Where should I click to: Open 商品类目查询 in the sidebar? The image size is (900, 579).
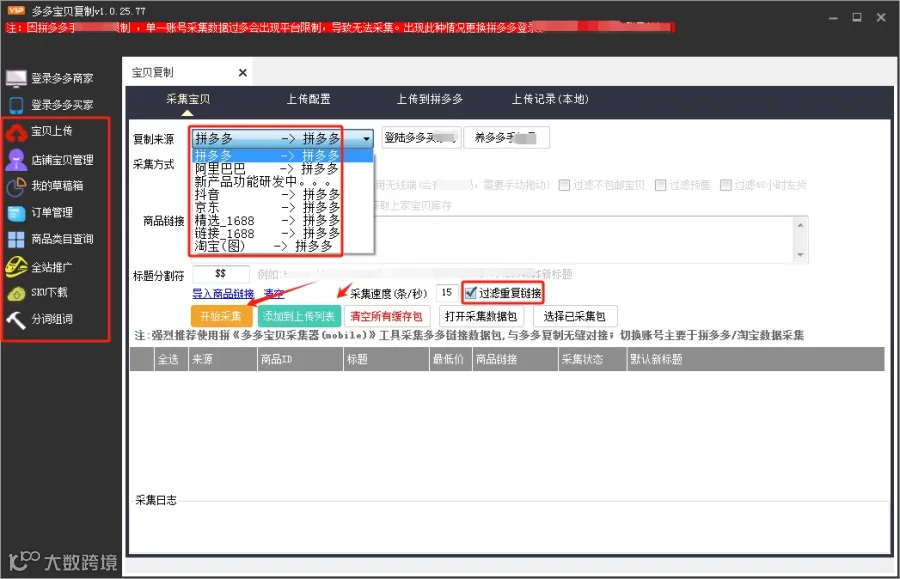pos(62,239)
